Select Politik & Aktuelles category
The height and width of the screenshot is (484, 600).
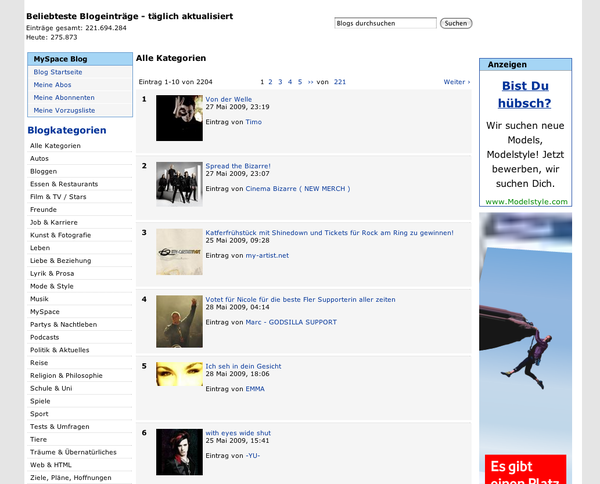[60, 350]
